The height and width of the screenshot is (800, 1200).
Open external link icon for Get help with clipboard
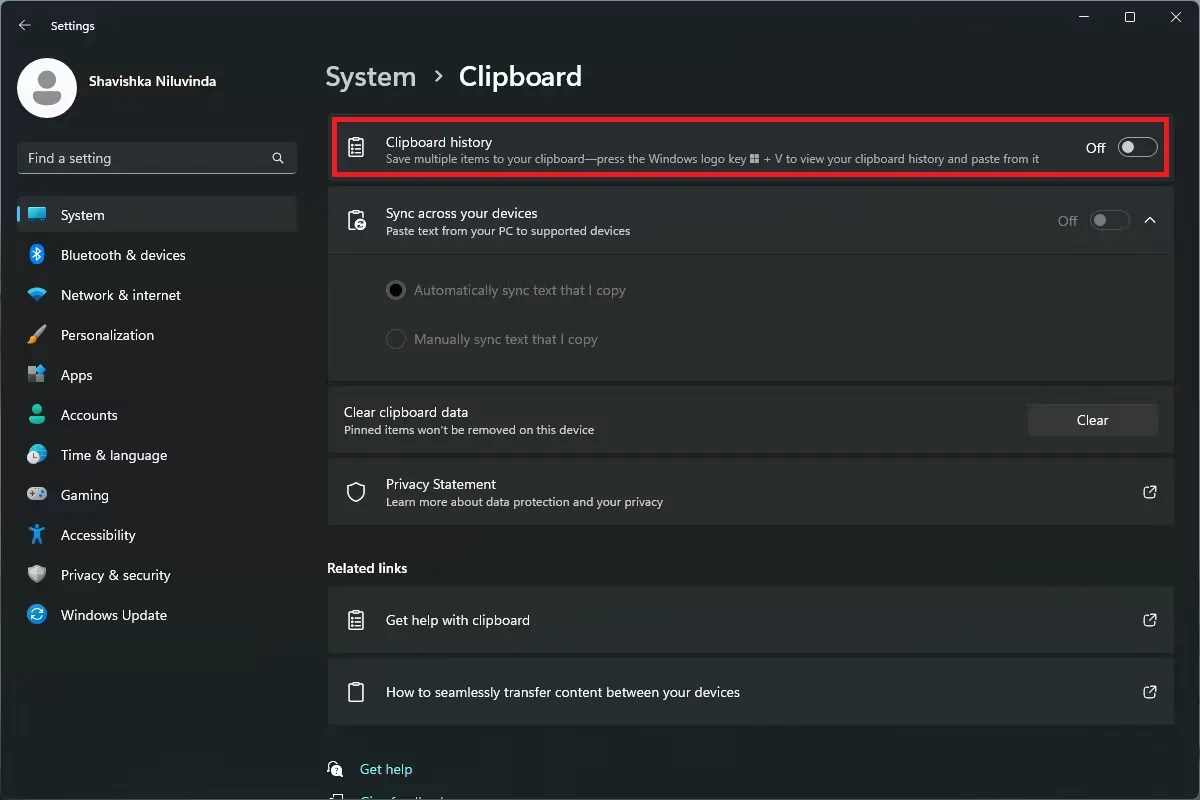tap(1150, 620)
